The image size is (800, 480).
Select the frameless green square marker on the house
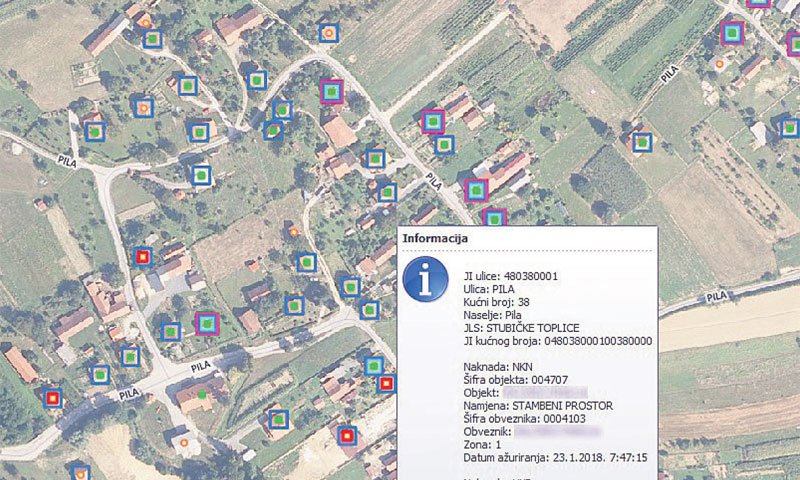(203, 394)
